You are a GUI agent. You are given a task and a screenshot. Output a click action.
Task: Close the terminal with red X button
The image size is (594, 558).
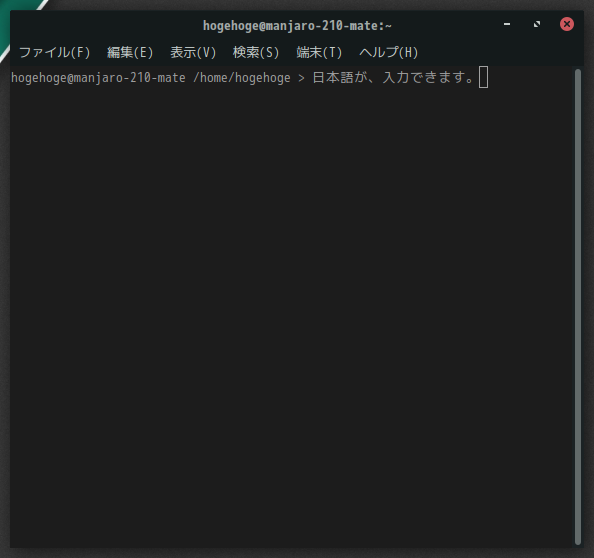567,24
